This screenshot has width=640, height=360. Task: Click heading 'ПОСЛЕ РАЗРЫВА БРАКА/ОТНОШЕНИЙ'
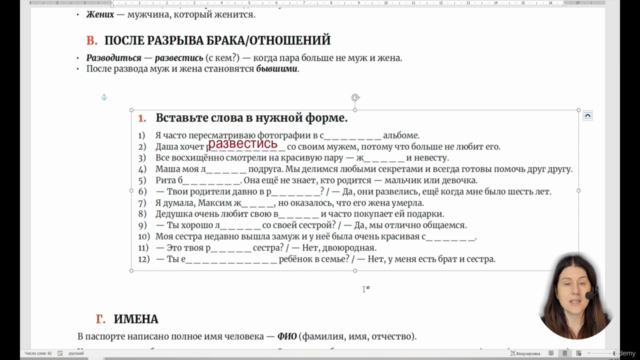coord(218,40)
